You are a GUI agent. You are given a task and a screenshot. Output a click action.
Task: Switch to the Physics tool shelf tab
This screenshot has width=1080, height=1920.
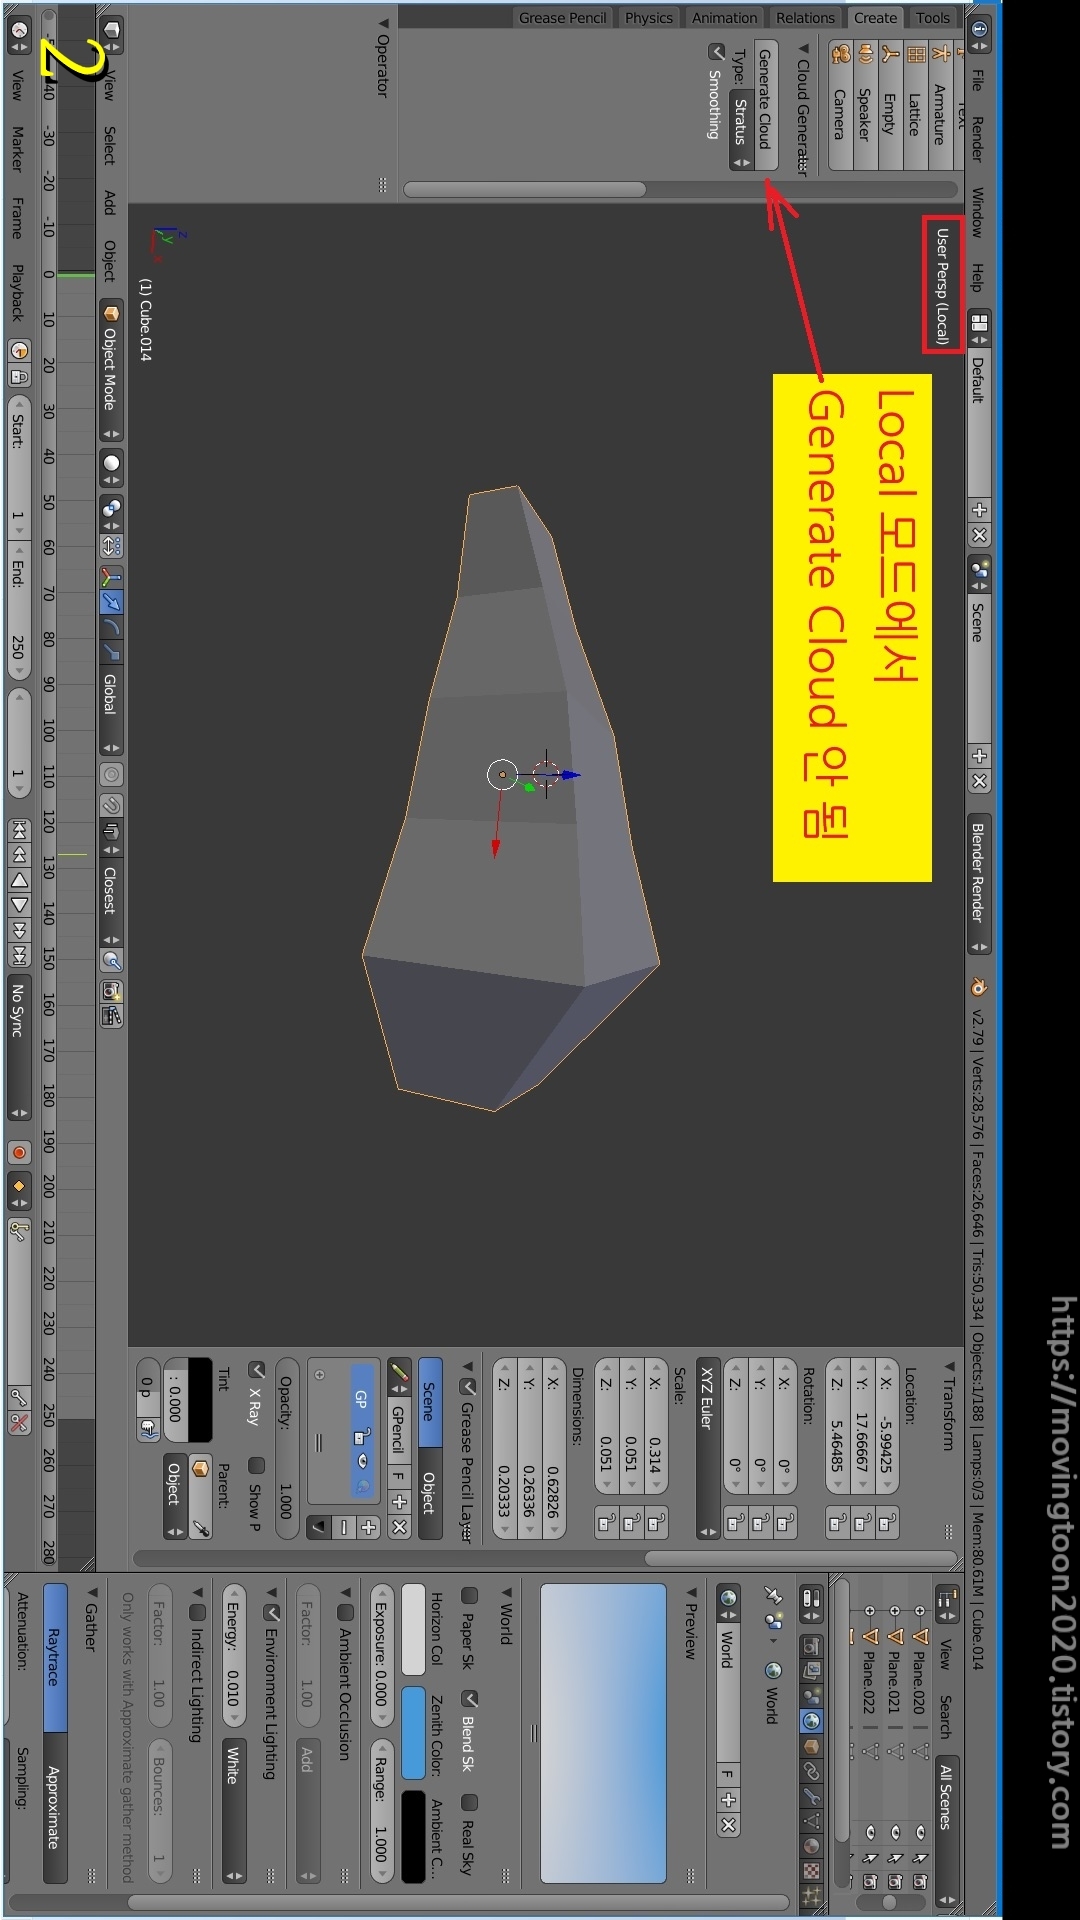coord(649,18)
